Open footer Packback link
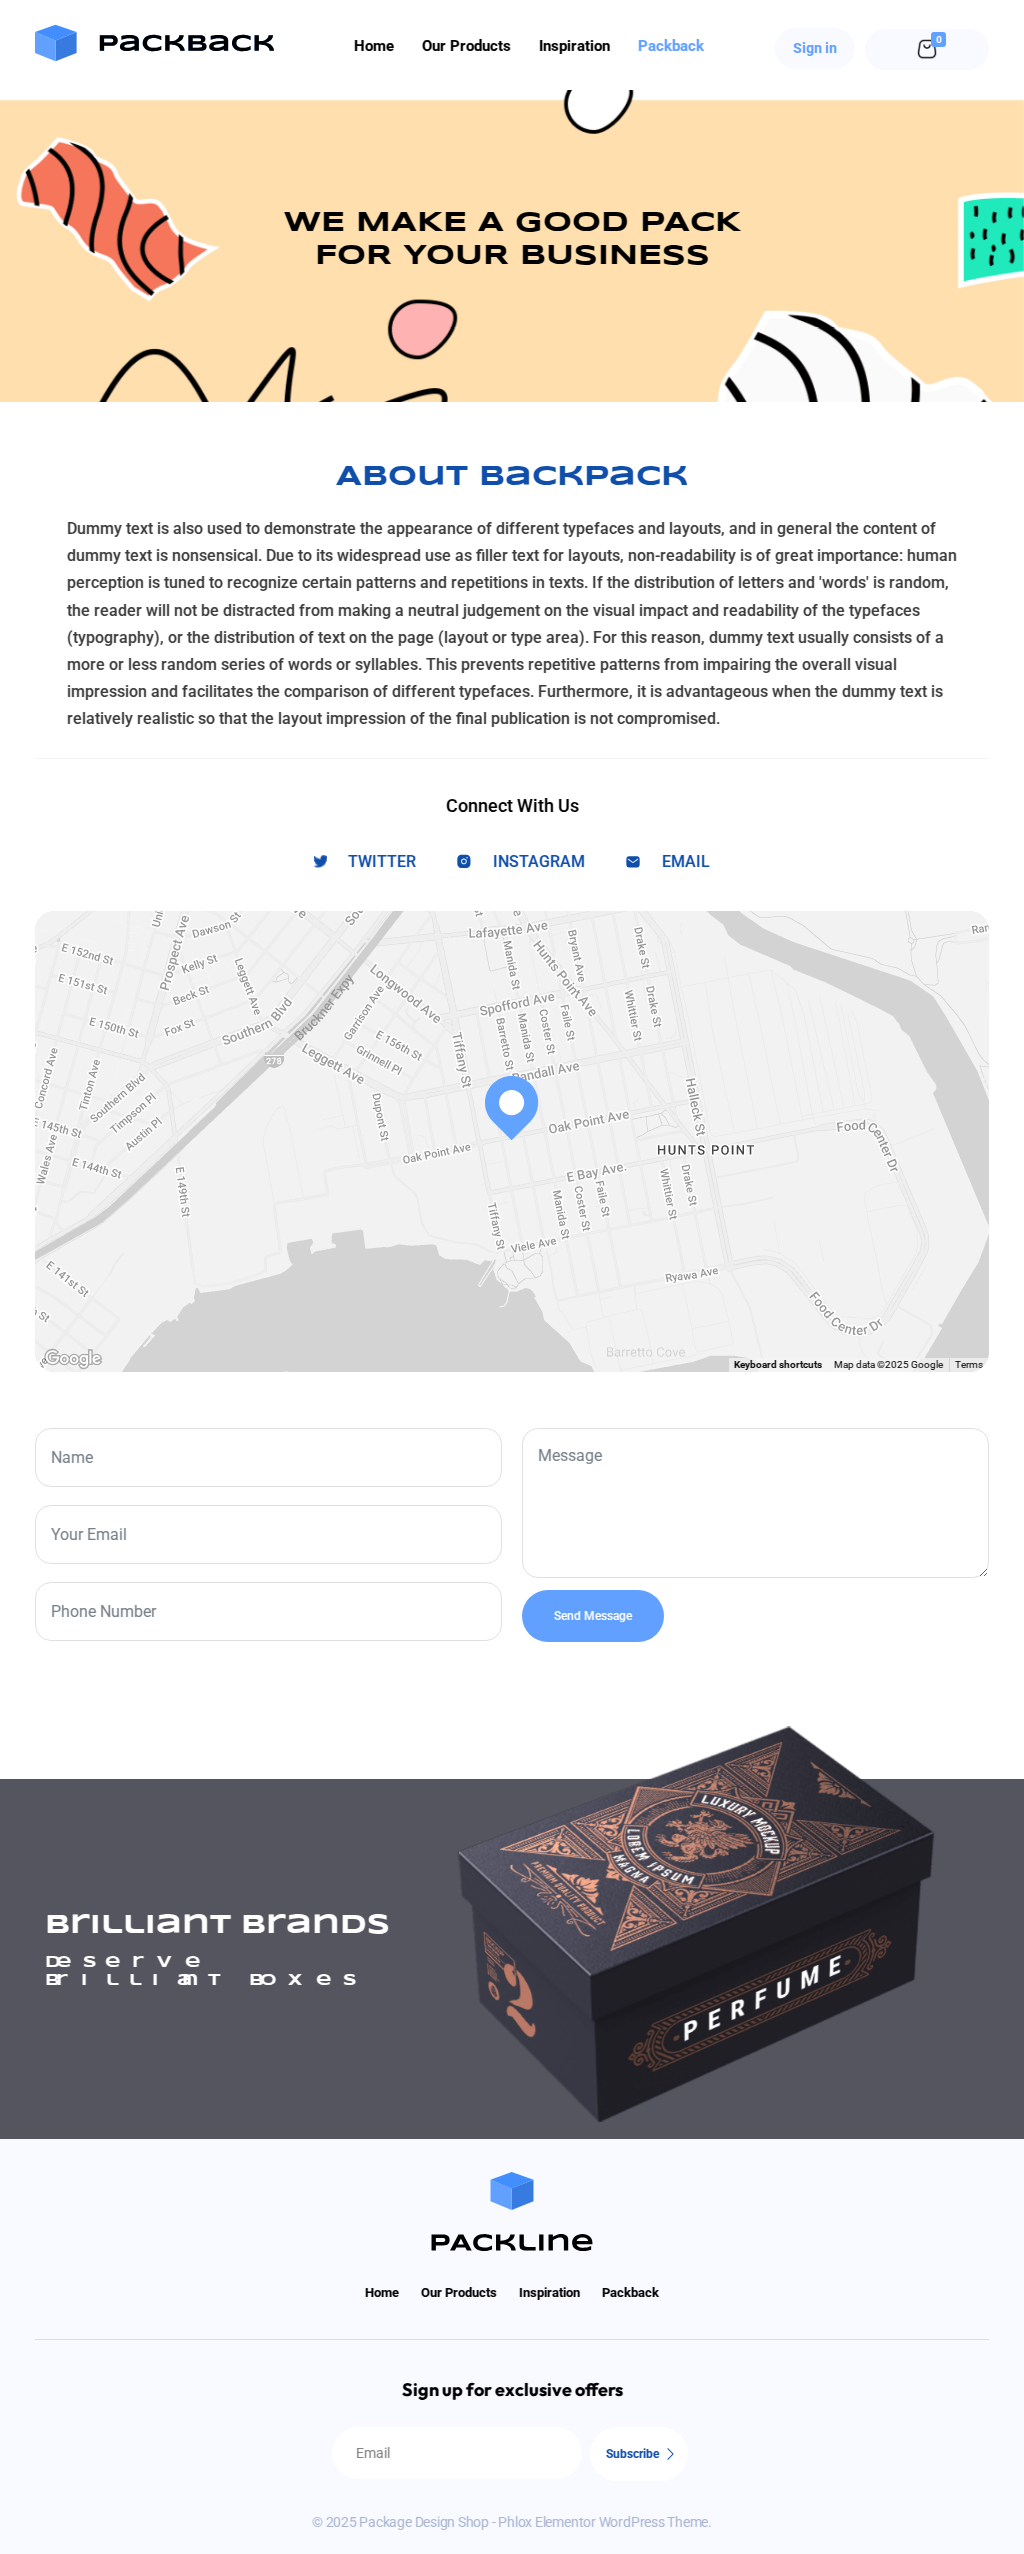The height and width of the screenshot is (2554, 1024). (x=630, y=2292)
